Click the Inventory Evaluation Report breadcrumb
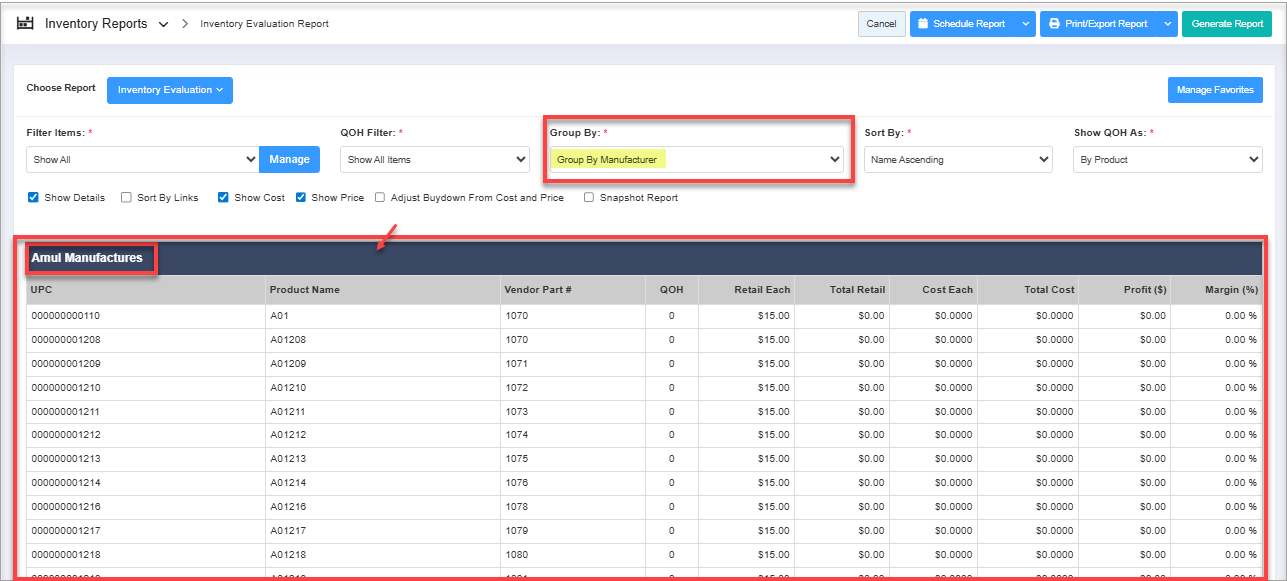The width and height of the screenshot is (1287, 581). tap(264, 24)
